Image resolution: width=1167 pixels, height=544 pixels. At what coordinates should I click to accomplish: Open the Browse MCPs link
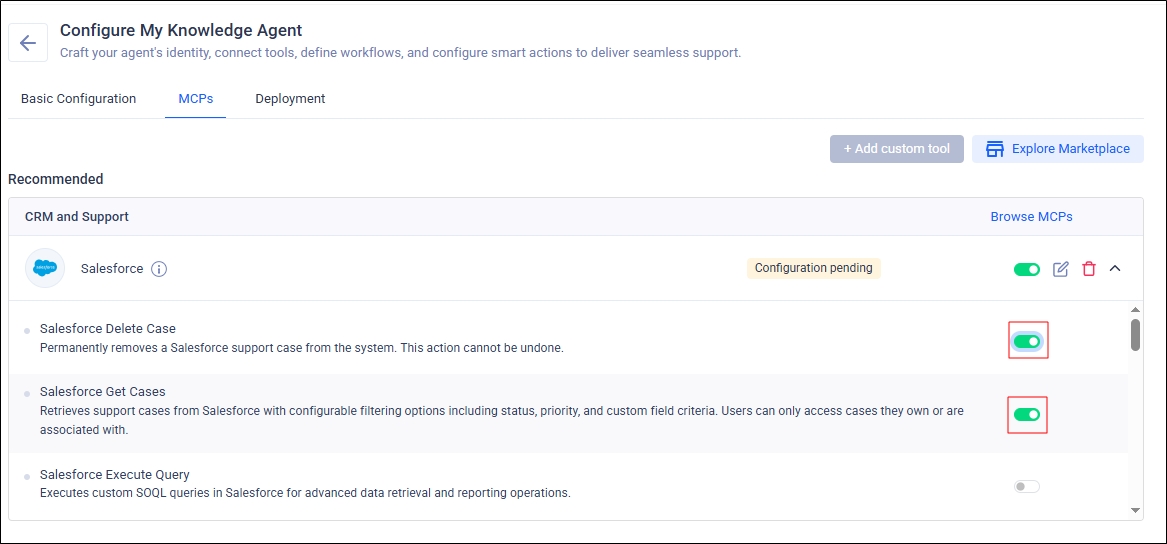[1031, 216]
